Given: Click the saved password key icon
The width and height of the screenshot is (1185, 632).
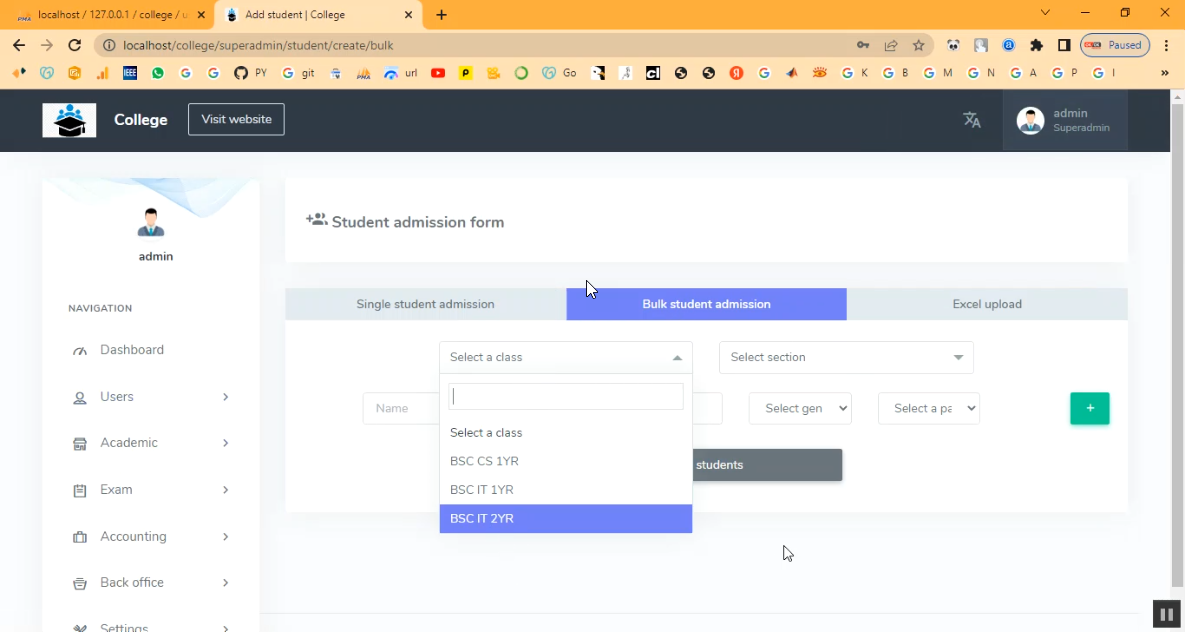Looking at the screenshot, I should 863,45.
